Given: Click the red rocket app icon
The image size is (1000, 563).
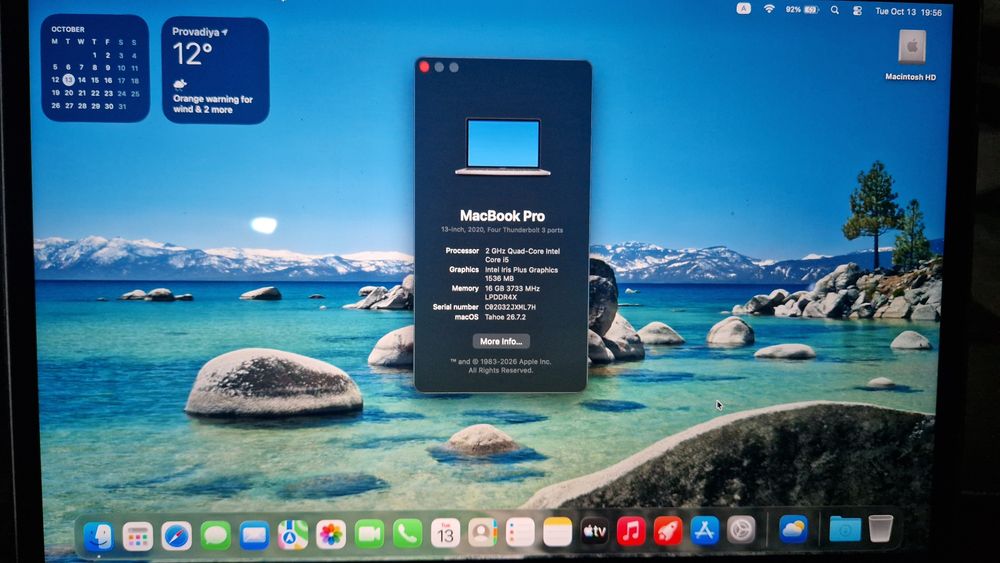Looking at the screenshot, I should [668, 530].
